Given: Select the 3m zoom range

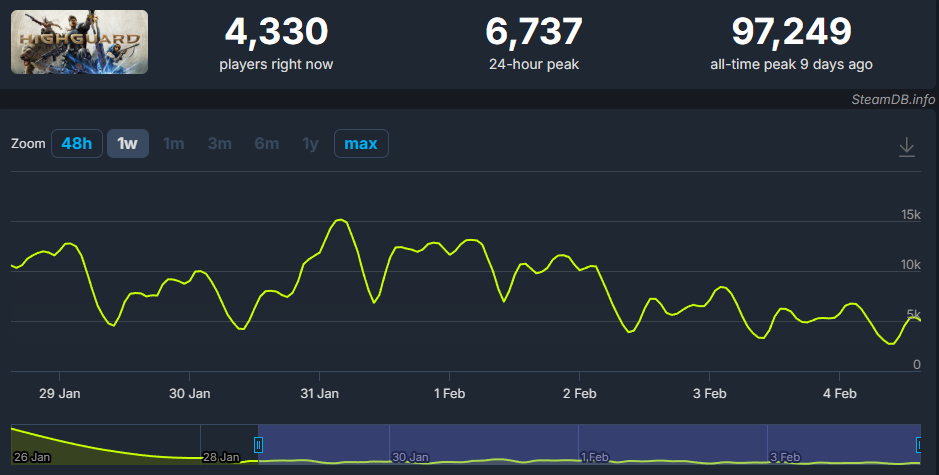Looking at the screenshot, I should coord(220,144).
